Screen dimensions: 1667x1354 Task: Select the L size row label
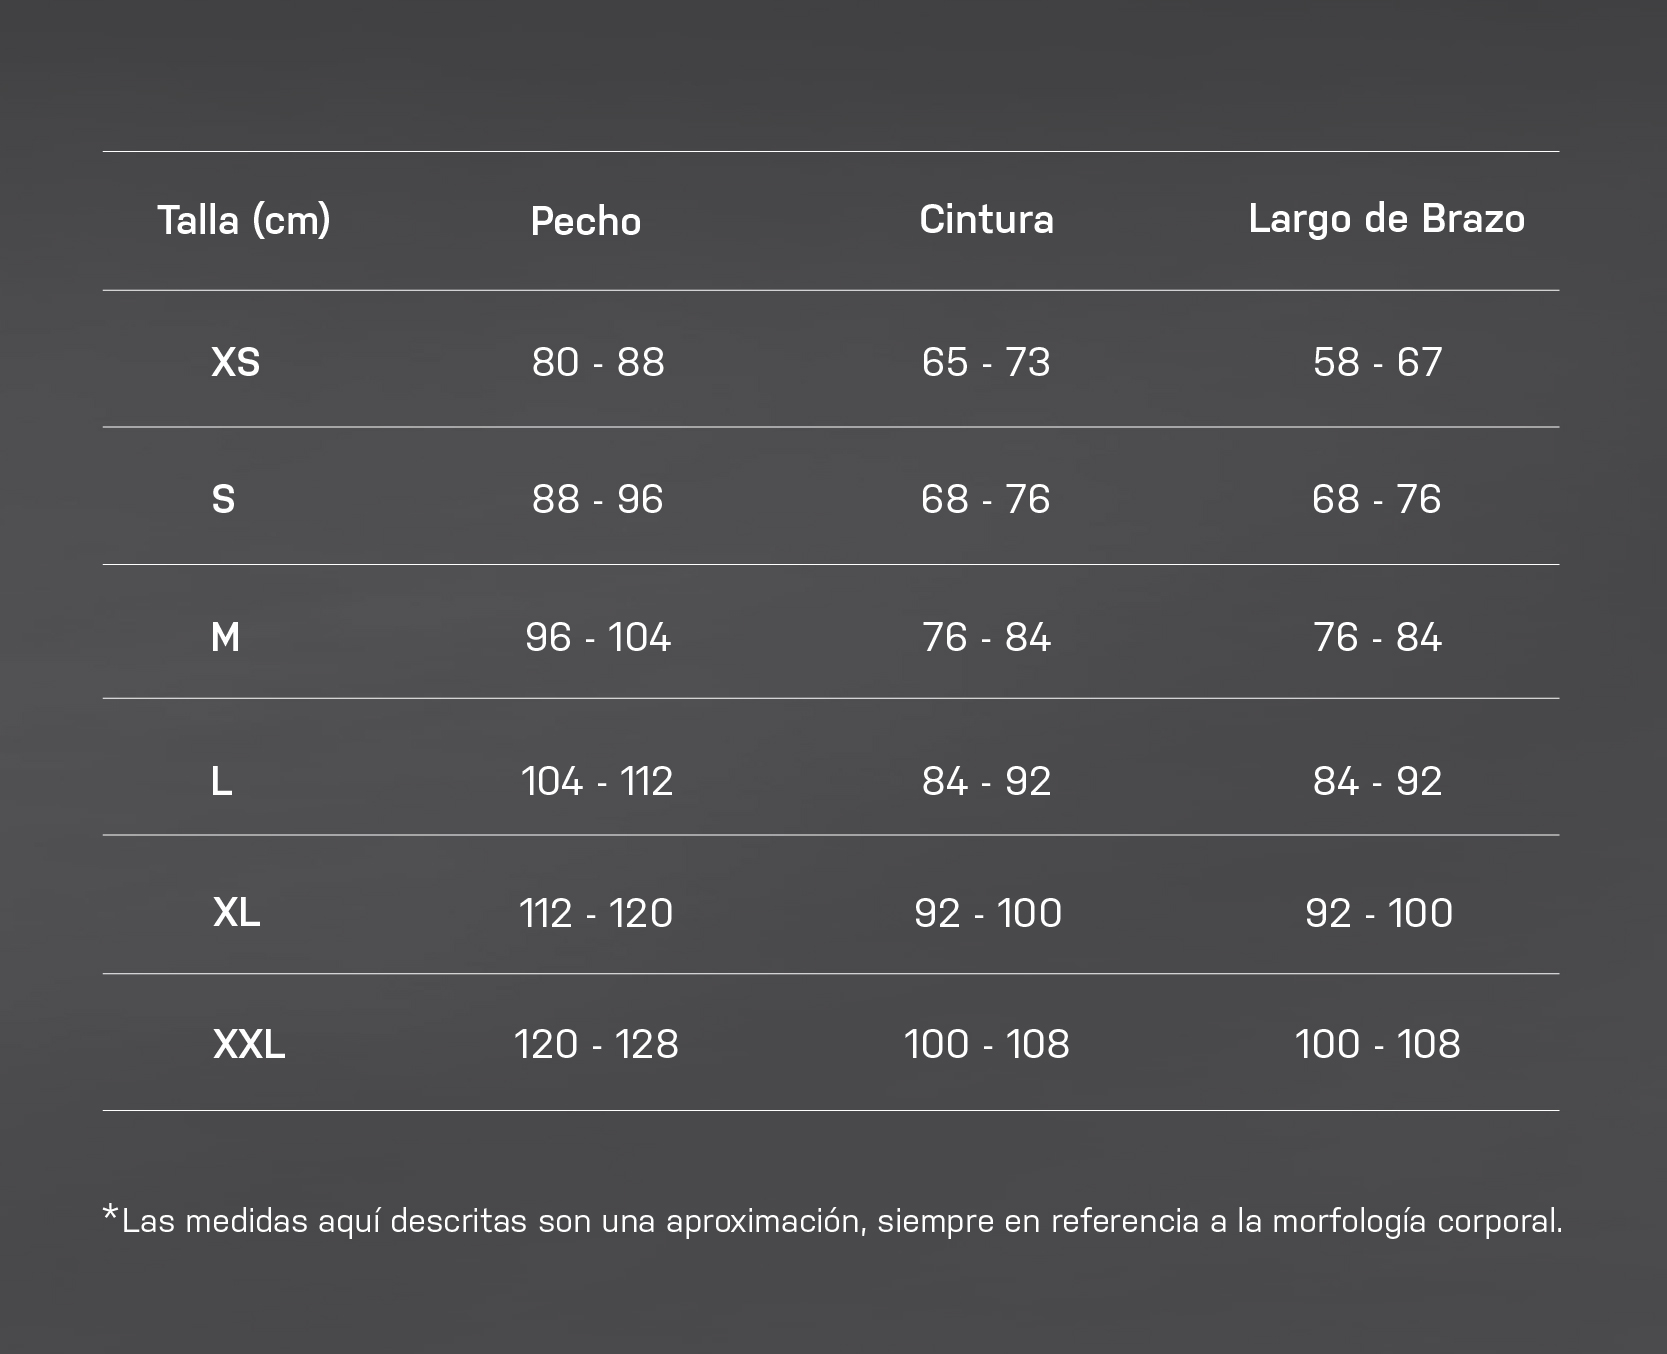pyautogui.click(x=222, y=781)
